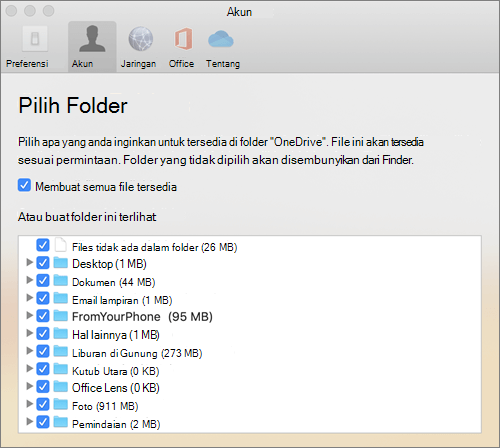500x448 pixels.
Task: Expand the Kutub Utara folder
Action: click(30, 369)
